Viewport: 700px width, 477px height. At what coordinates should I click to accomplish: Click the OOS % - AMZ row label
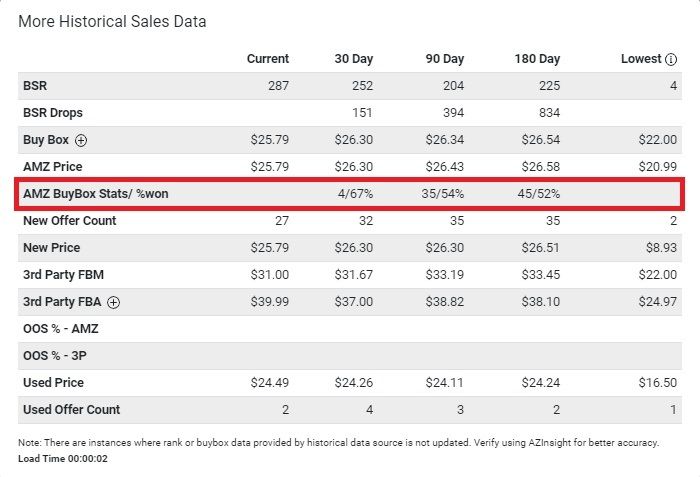(61, 328)
